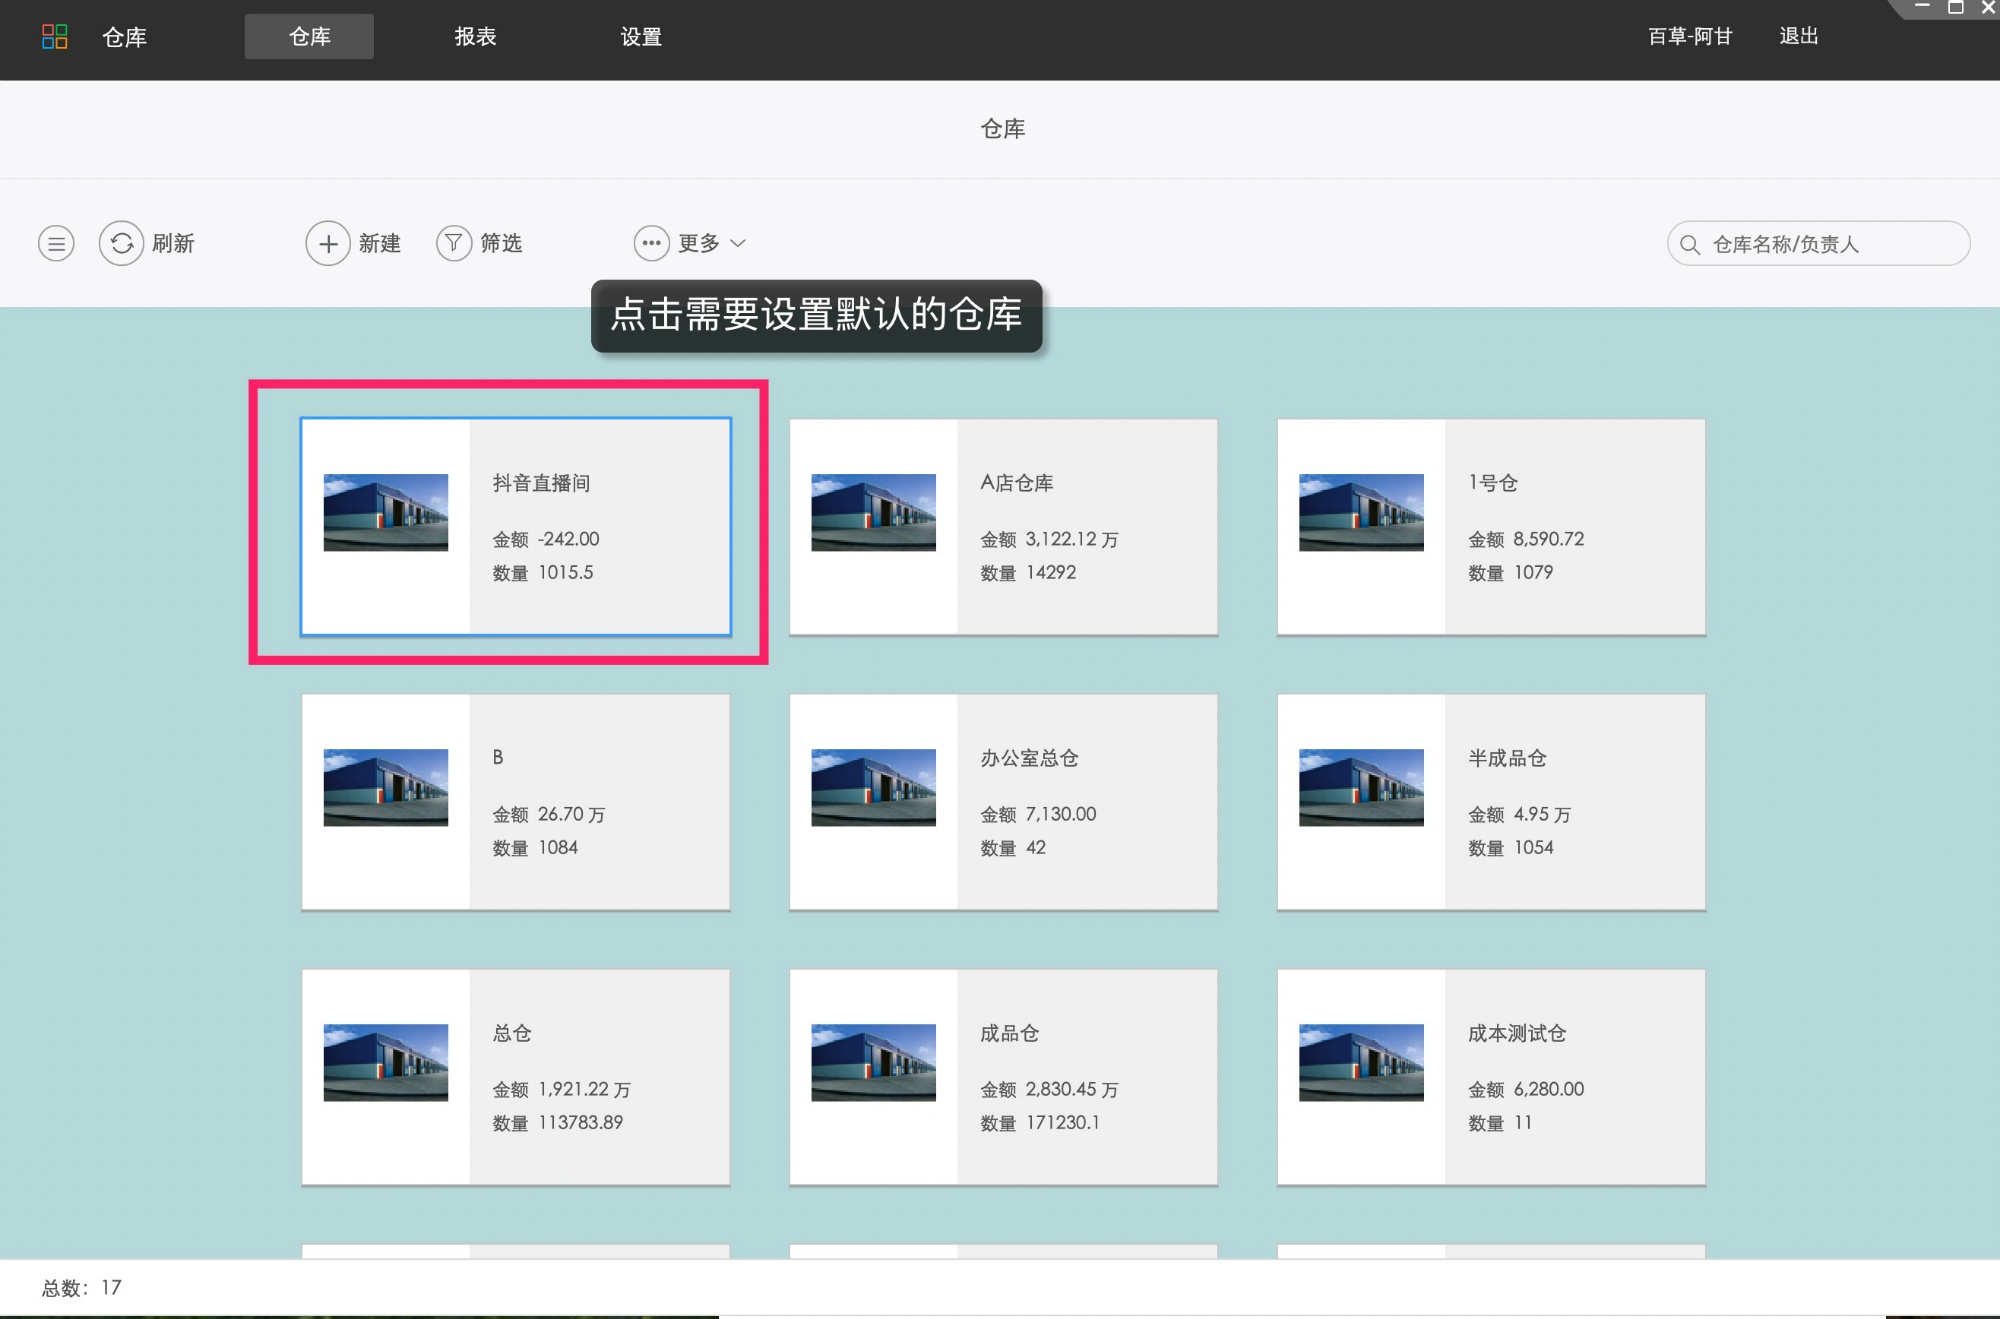The width and height of the screenshot is (2000, 1319).
Task: Open the 设置 tab
Action: (x=641, y=37)
